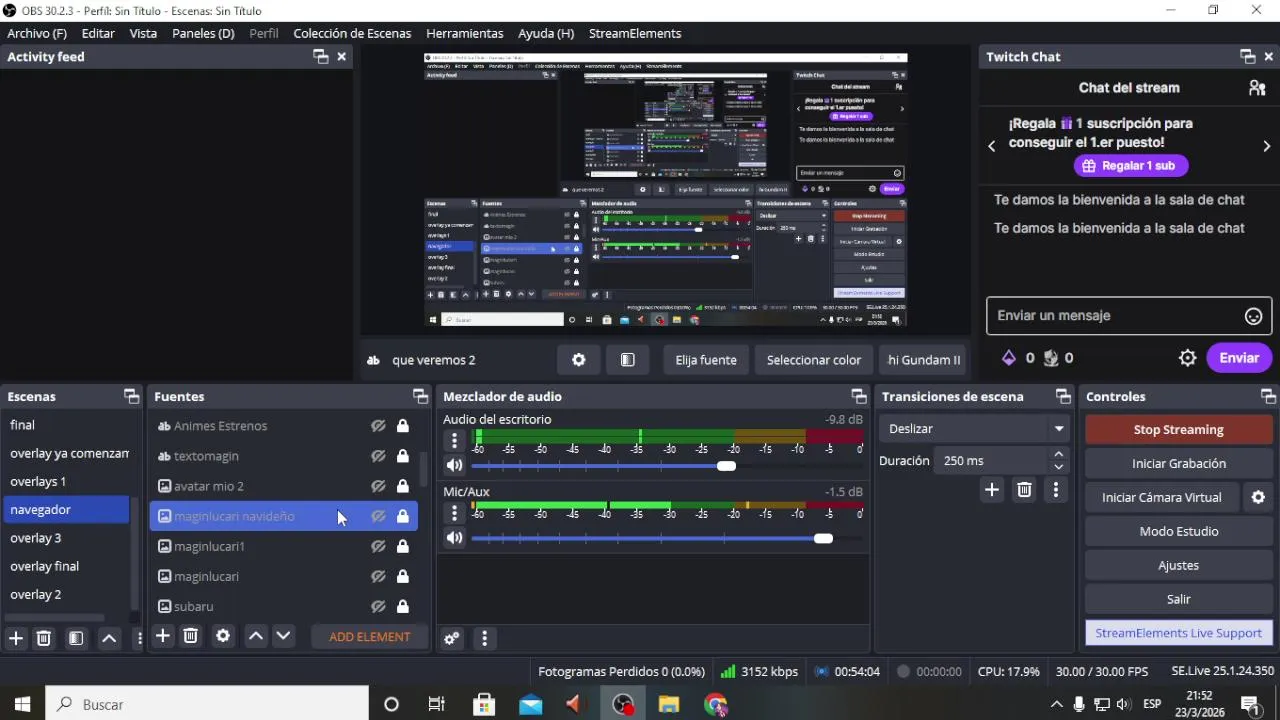Open the StreamElements menu
The height and width of the screenshot is (720, 1280).
(x=635, y=33)
